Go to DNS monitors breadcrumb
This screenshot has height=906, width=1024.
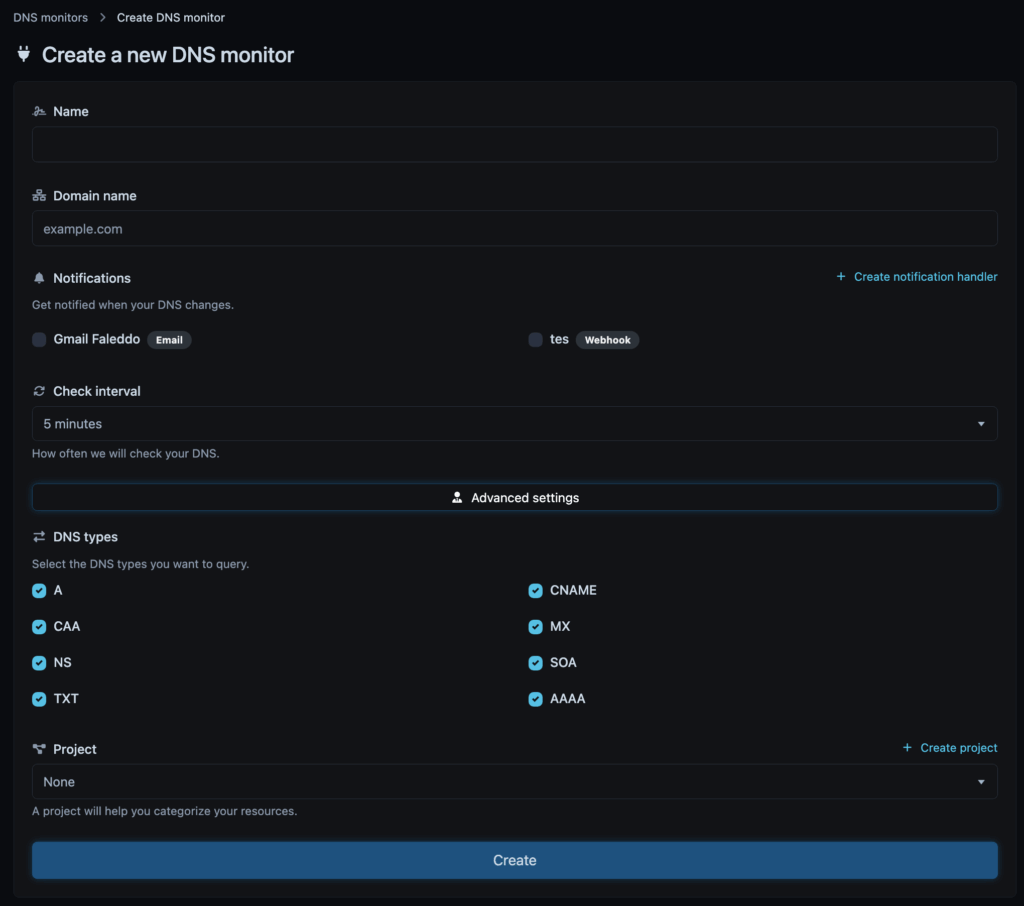click(x=50, y=18)
